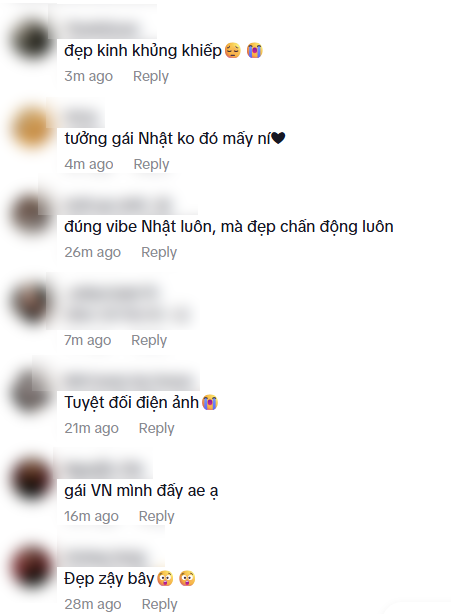451x614 pixels.
Task: Click the blurred username above 'gái VN mình'
Action: (103, 468)
